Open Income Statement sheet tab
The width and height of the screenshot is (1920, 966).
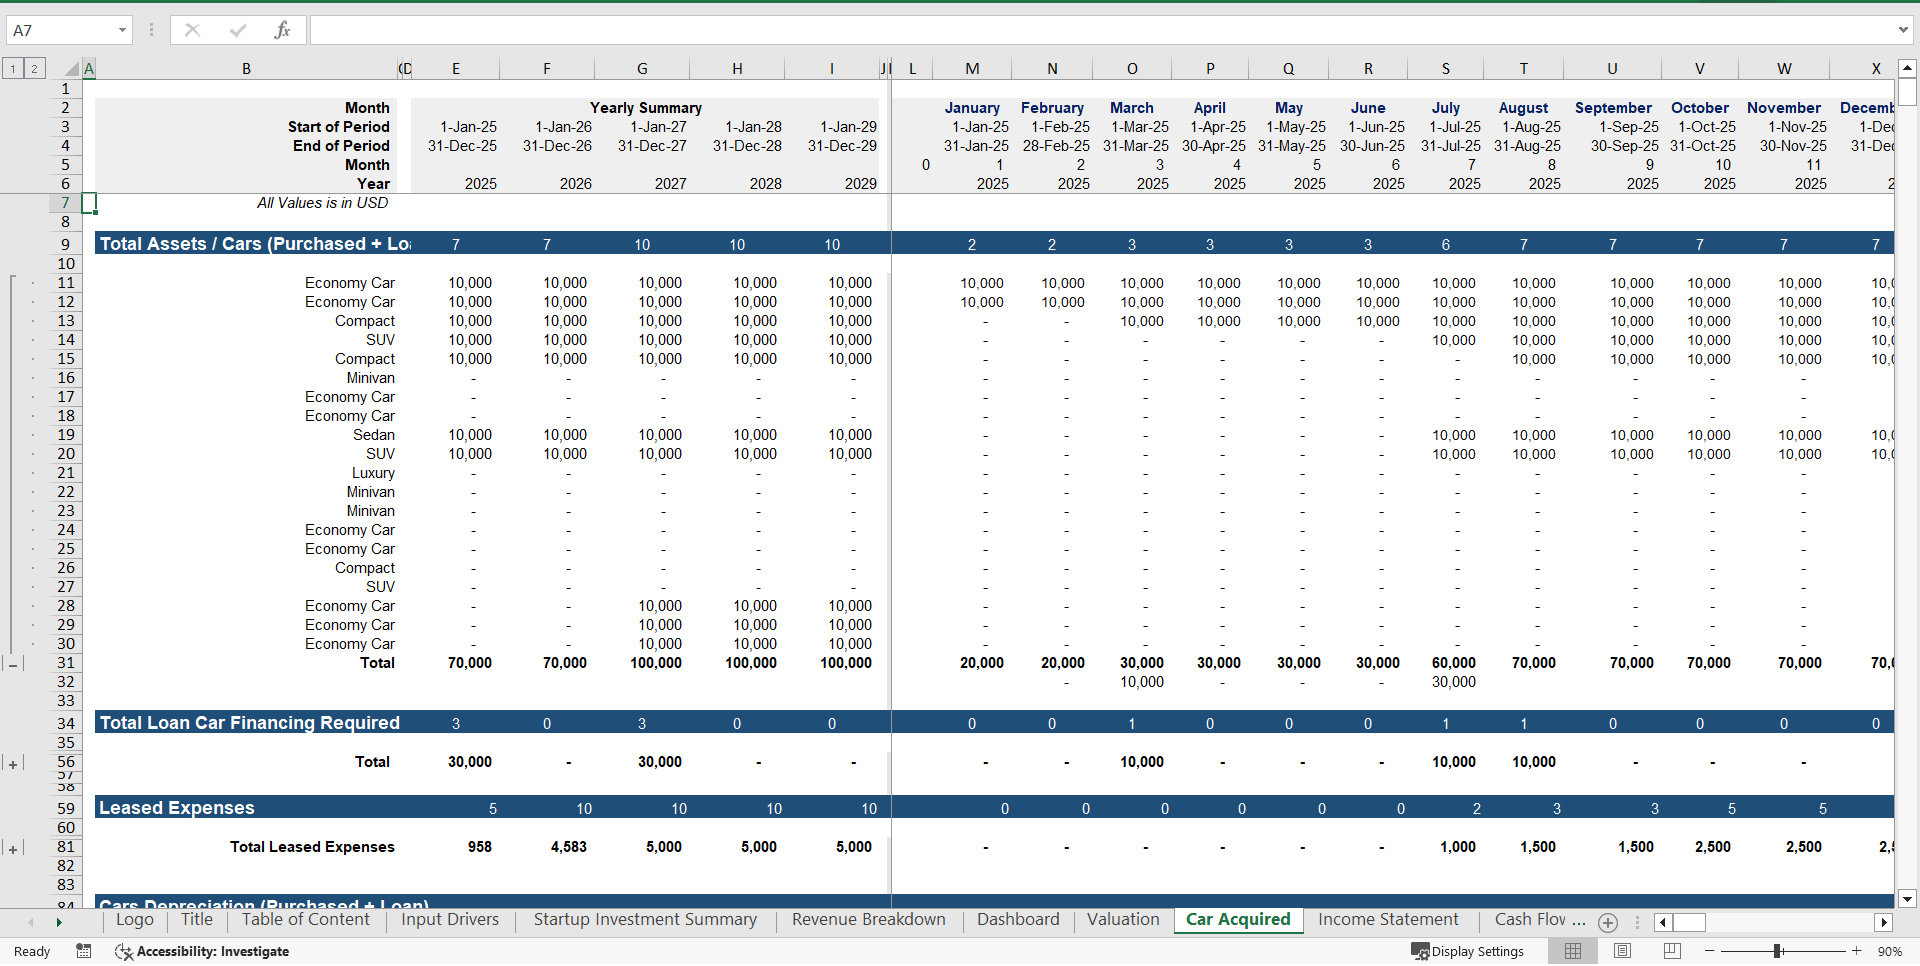1388,919
